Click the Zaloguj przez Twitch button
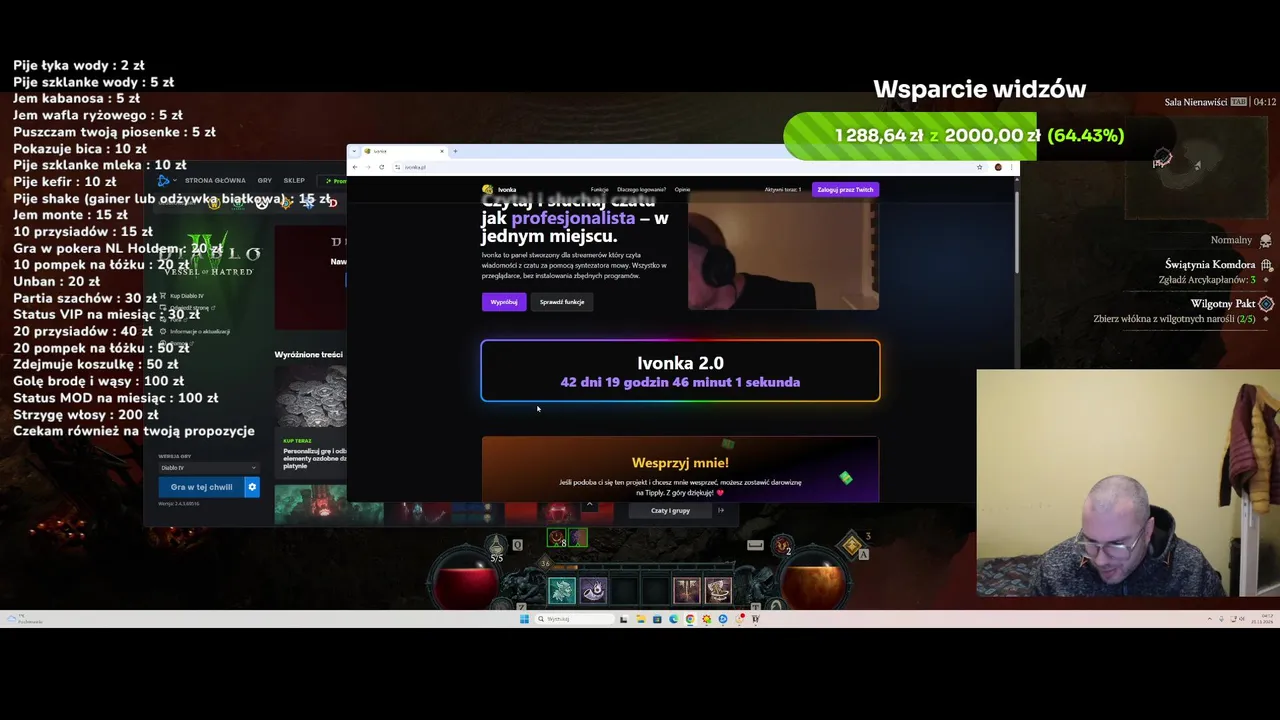 pos(845,189)
